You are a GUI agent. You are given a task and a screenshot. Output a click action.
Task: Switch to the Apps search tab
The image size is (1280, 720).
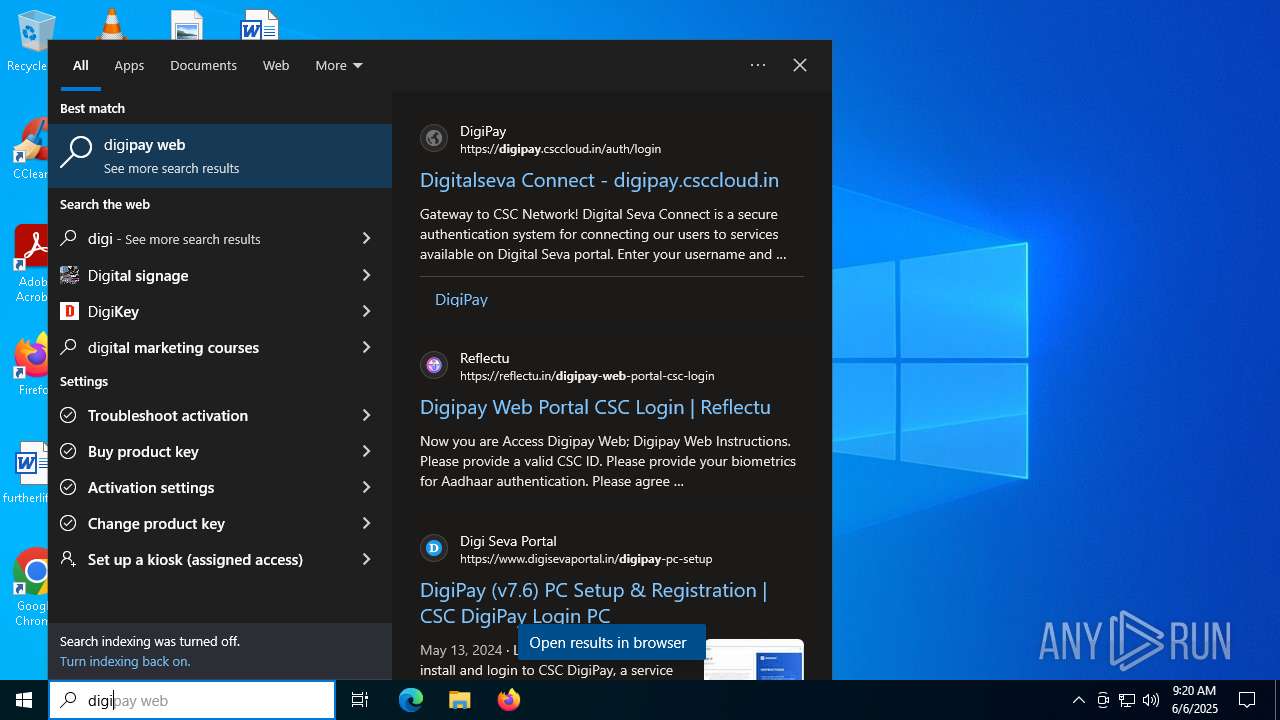[x=129, y=65]
